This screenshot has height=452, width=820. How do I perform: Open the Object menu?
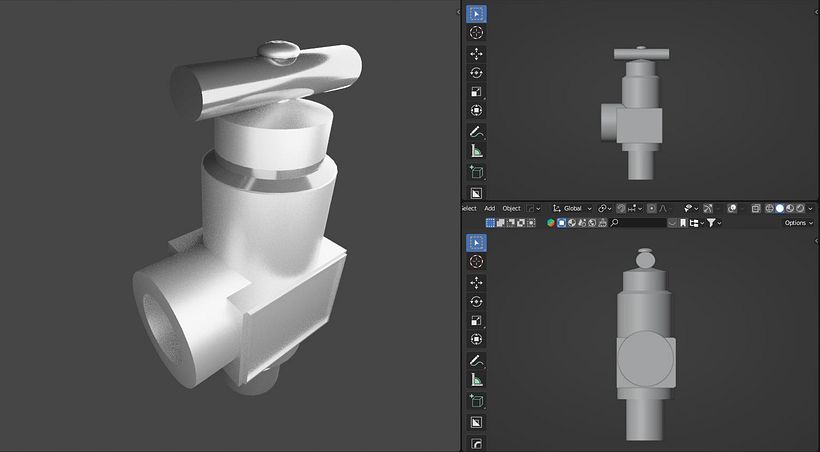(511, 208)
